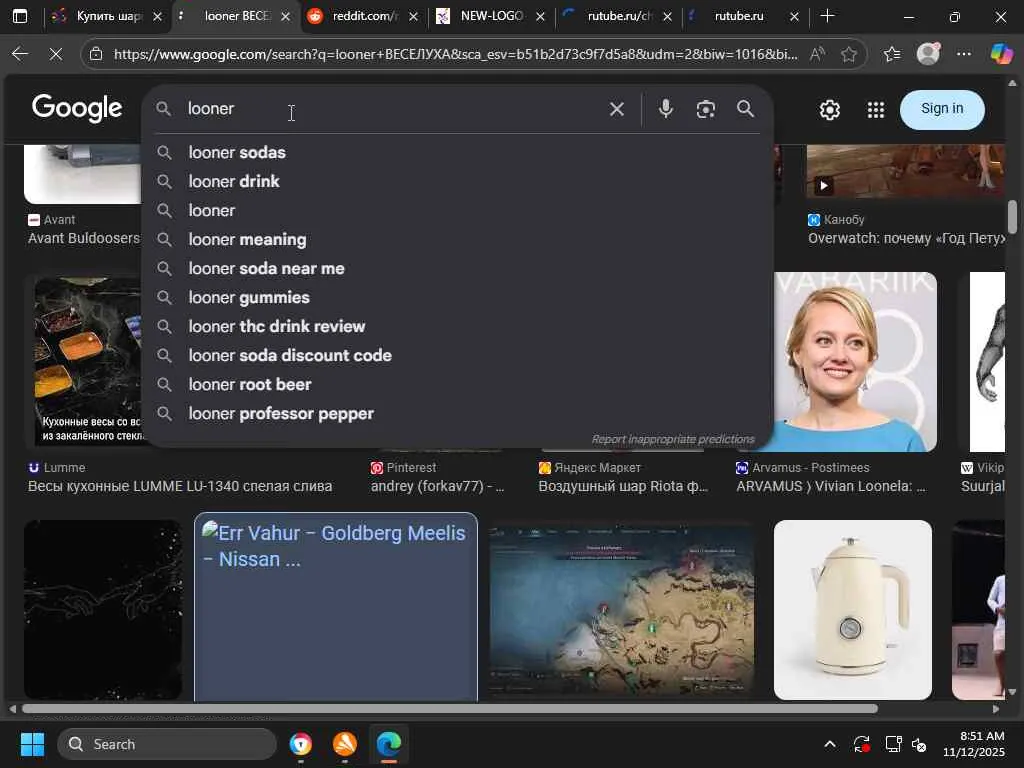Clear the search box text

pos(617,109)
